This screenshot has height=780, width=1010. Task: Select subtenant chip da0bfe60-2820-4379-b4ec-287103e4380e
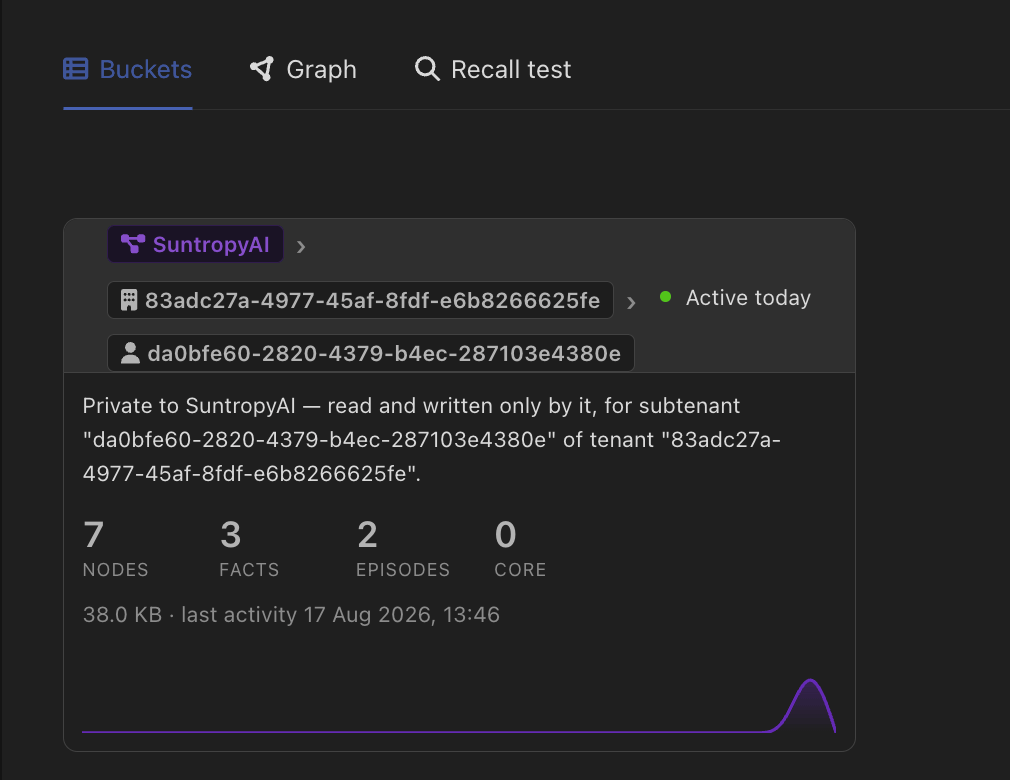coord(371,353)
